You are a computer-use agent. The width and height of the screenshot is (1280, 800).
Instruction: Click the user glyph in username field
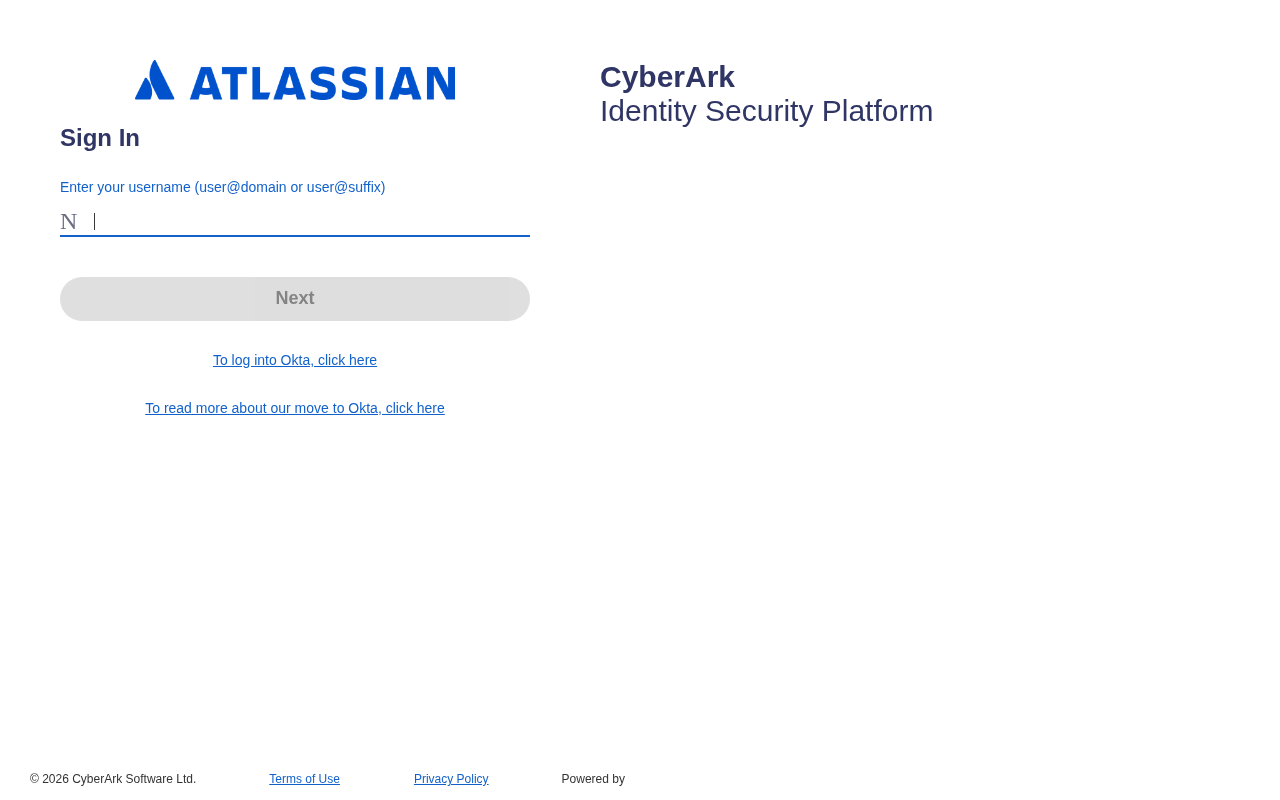tap(68, 222)
